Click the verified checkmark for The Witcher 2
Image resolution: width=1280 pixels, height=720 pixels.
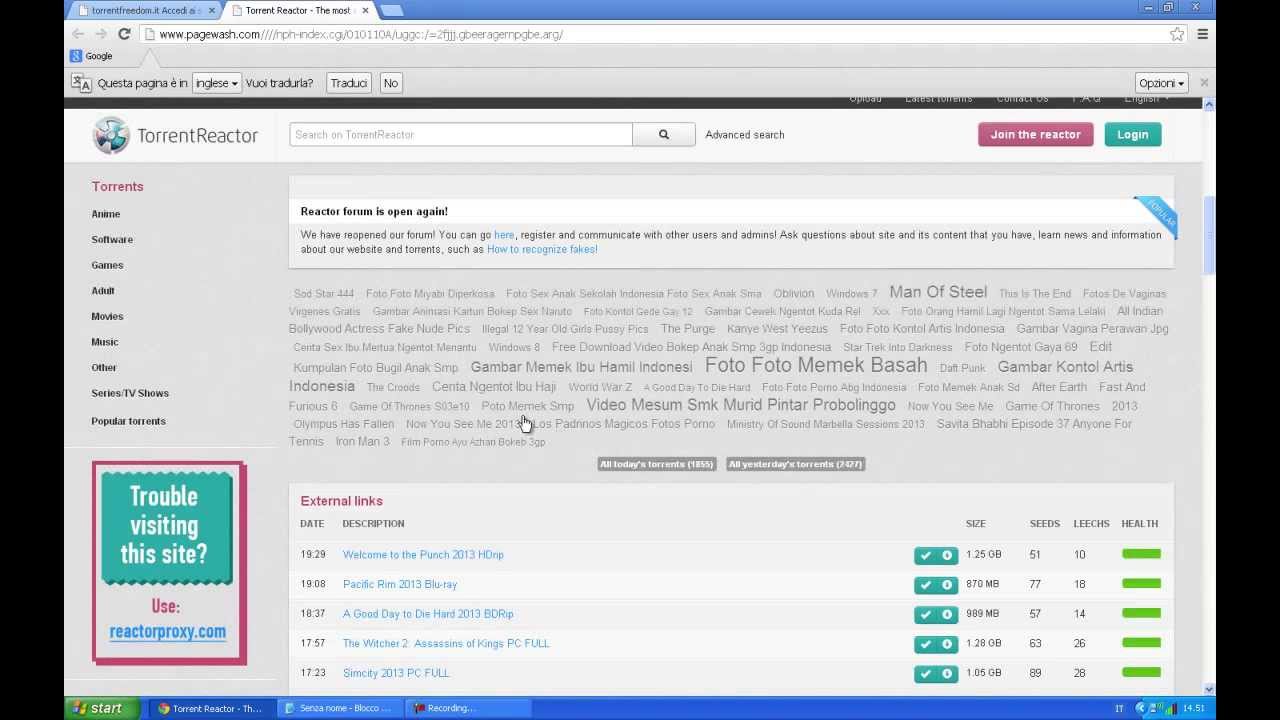point(925,644)
